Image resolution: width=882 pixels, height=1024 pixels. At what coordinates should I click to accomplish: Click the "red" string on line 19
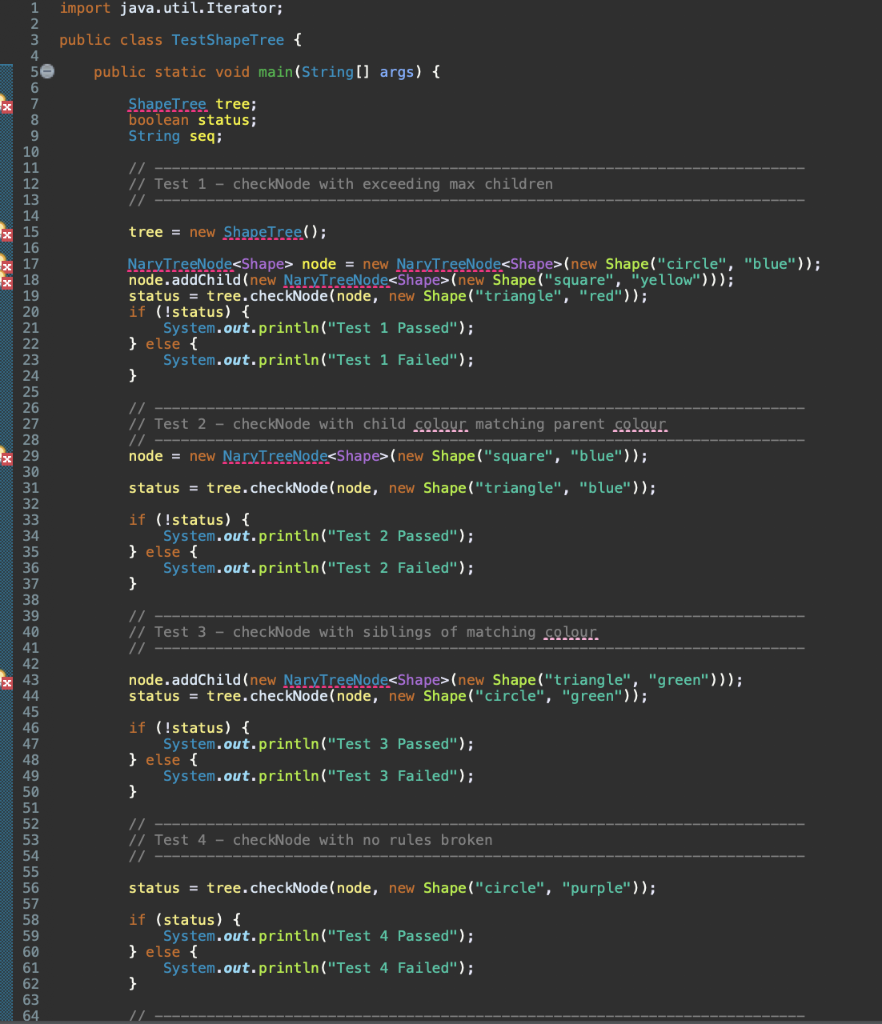click(x=601, y=296)
